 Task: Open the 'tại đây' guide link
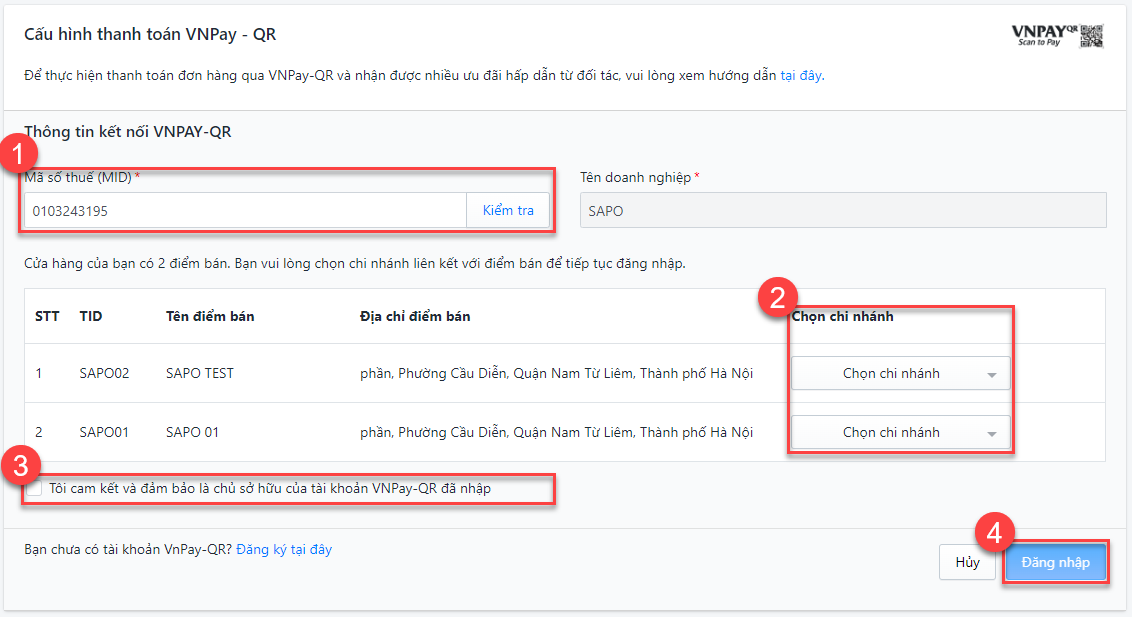pos(801,75)
